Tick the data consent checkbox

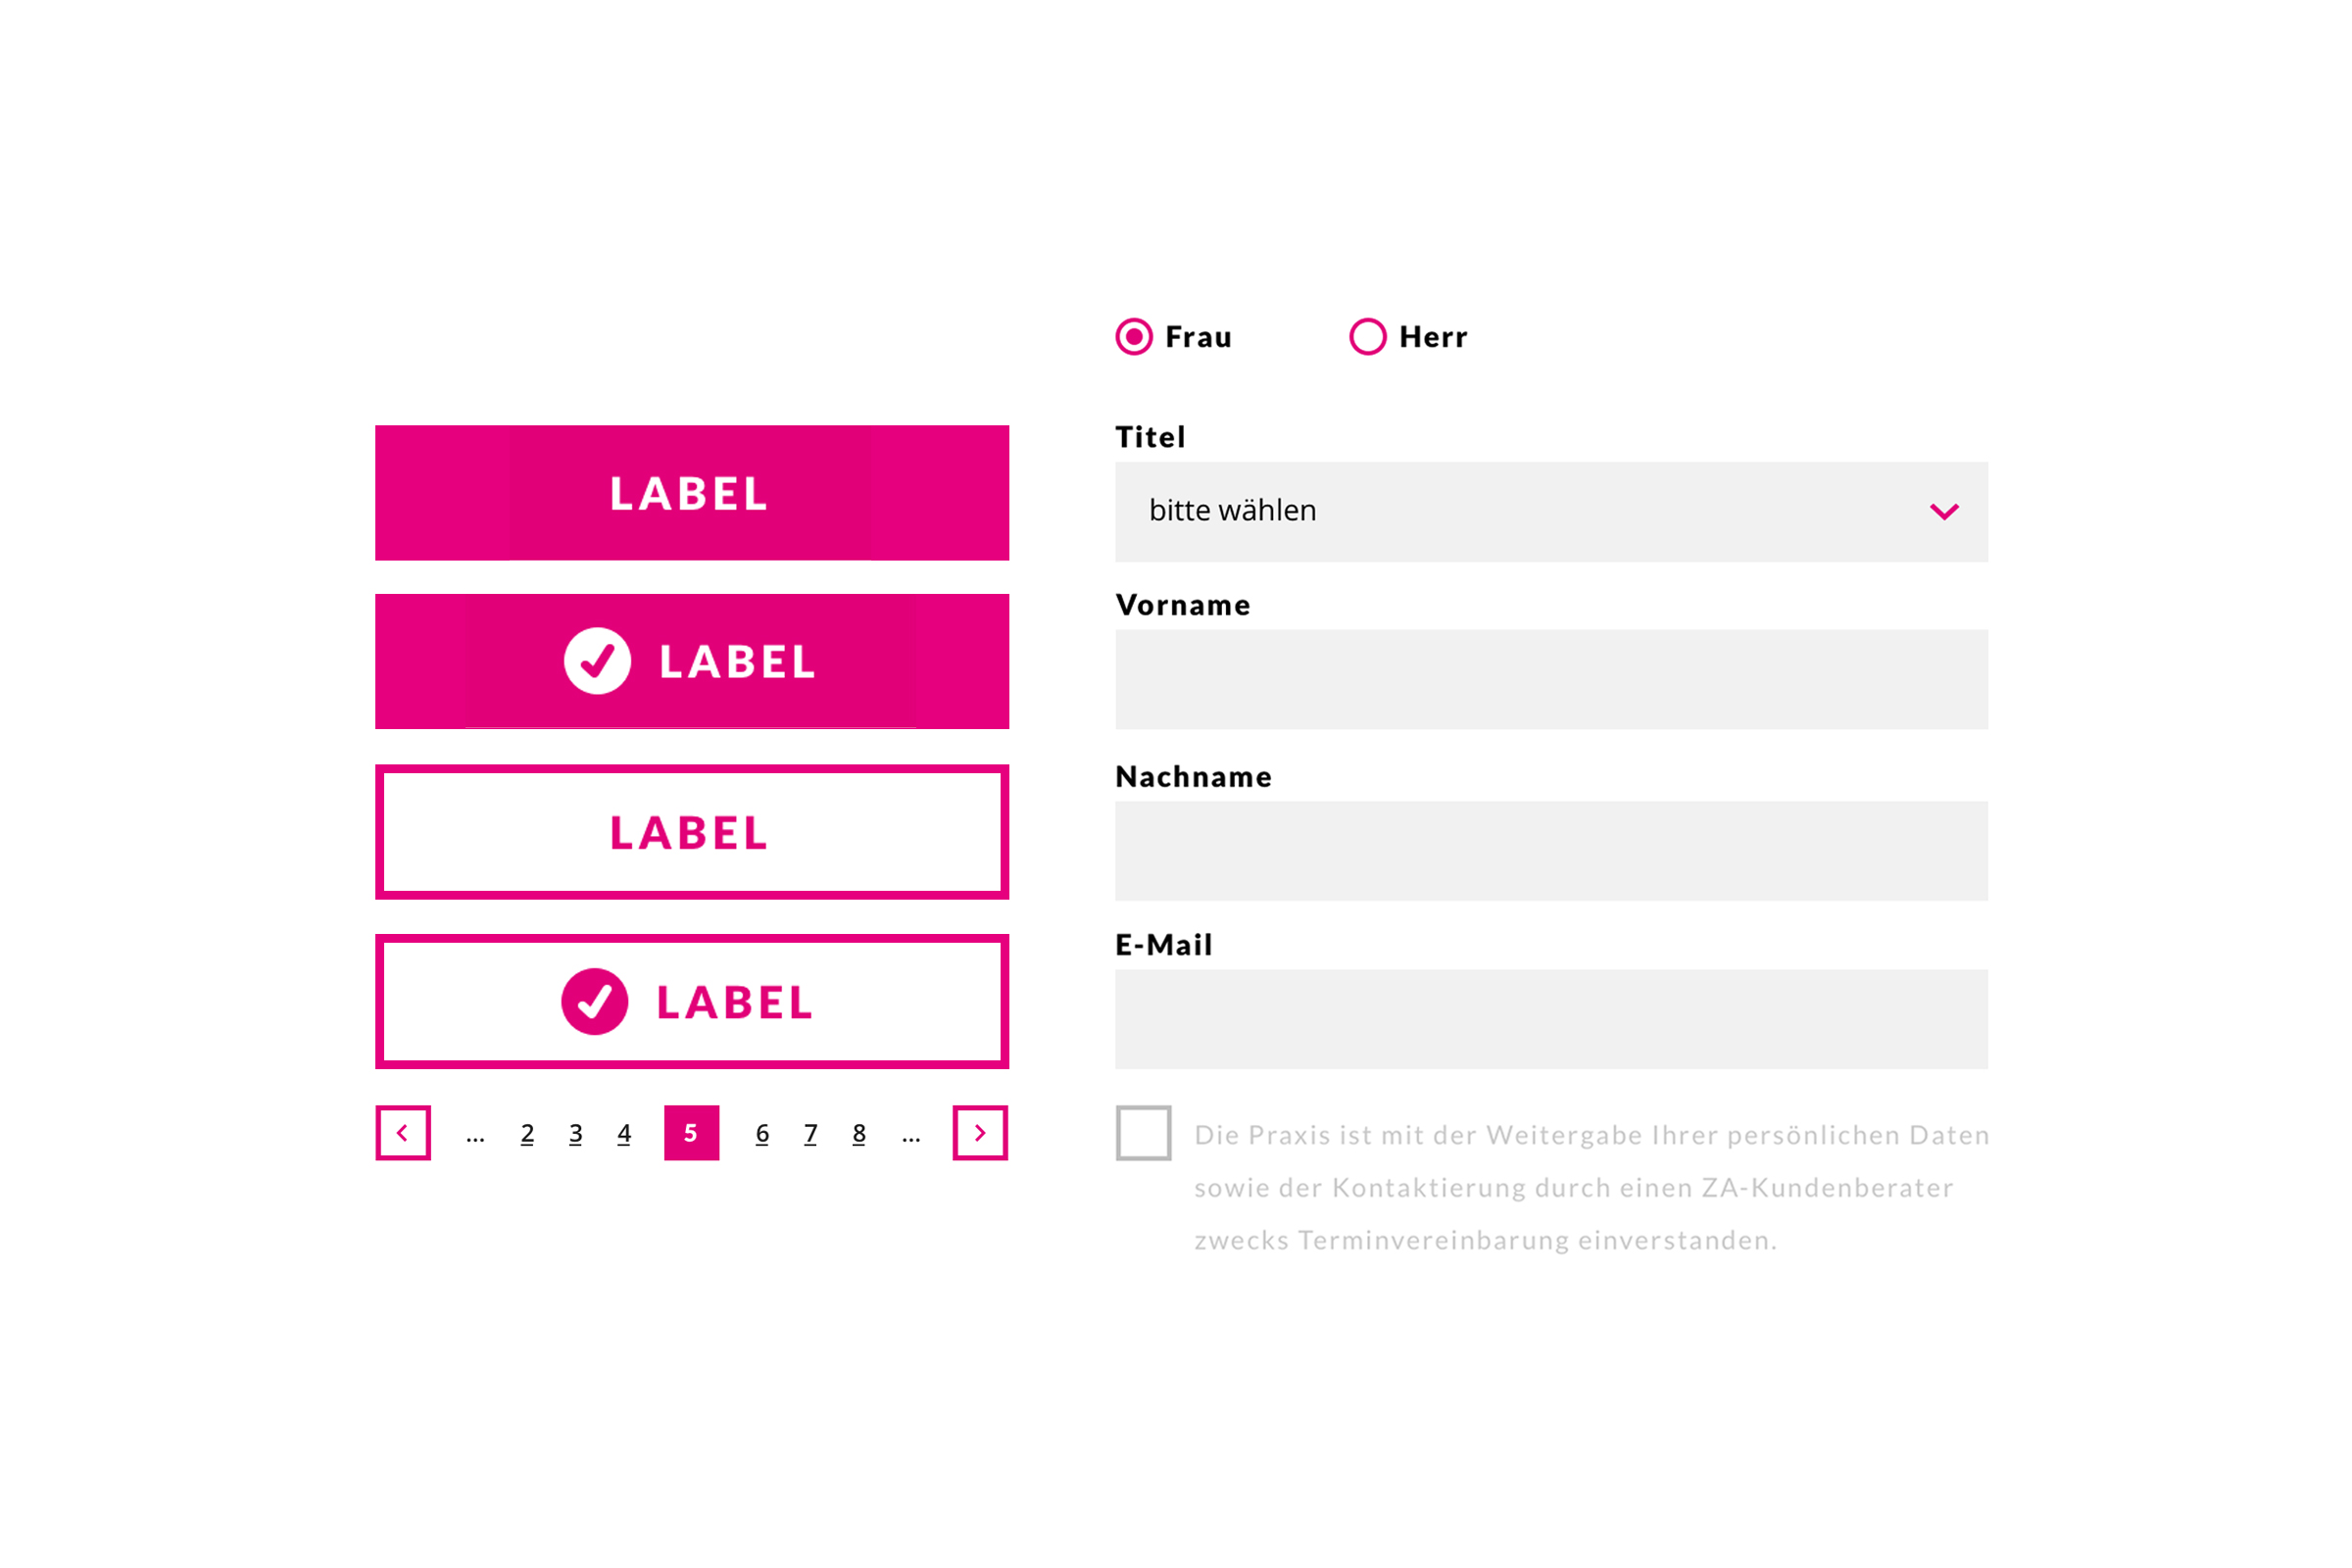1143,1133
